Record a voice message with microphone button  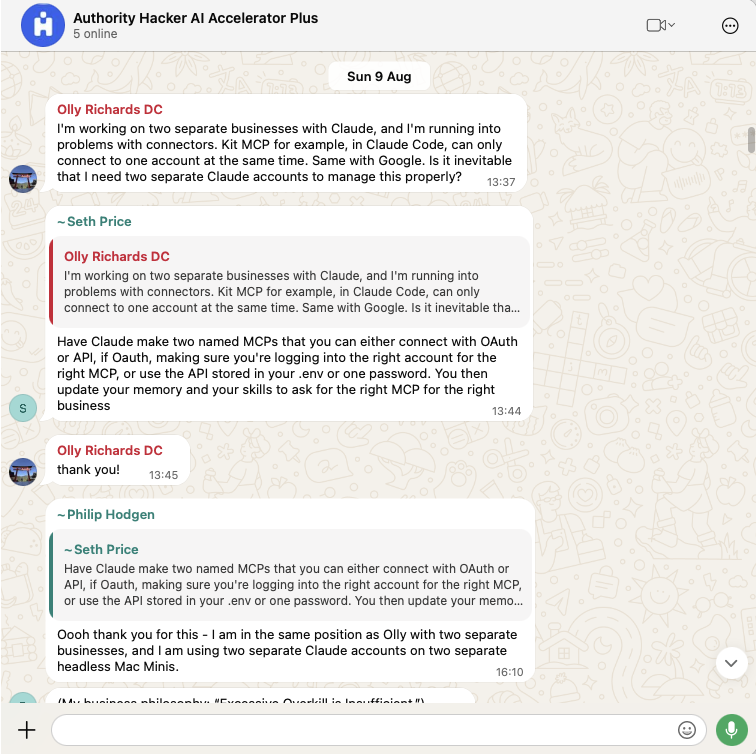pos(731,730)
